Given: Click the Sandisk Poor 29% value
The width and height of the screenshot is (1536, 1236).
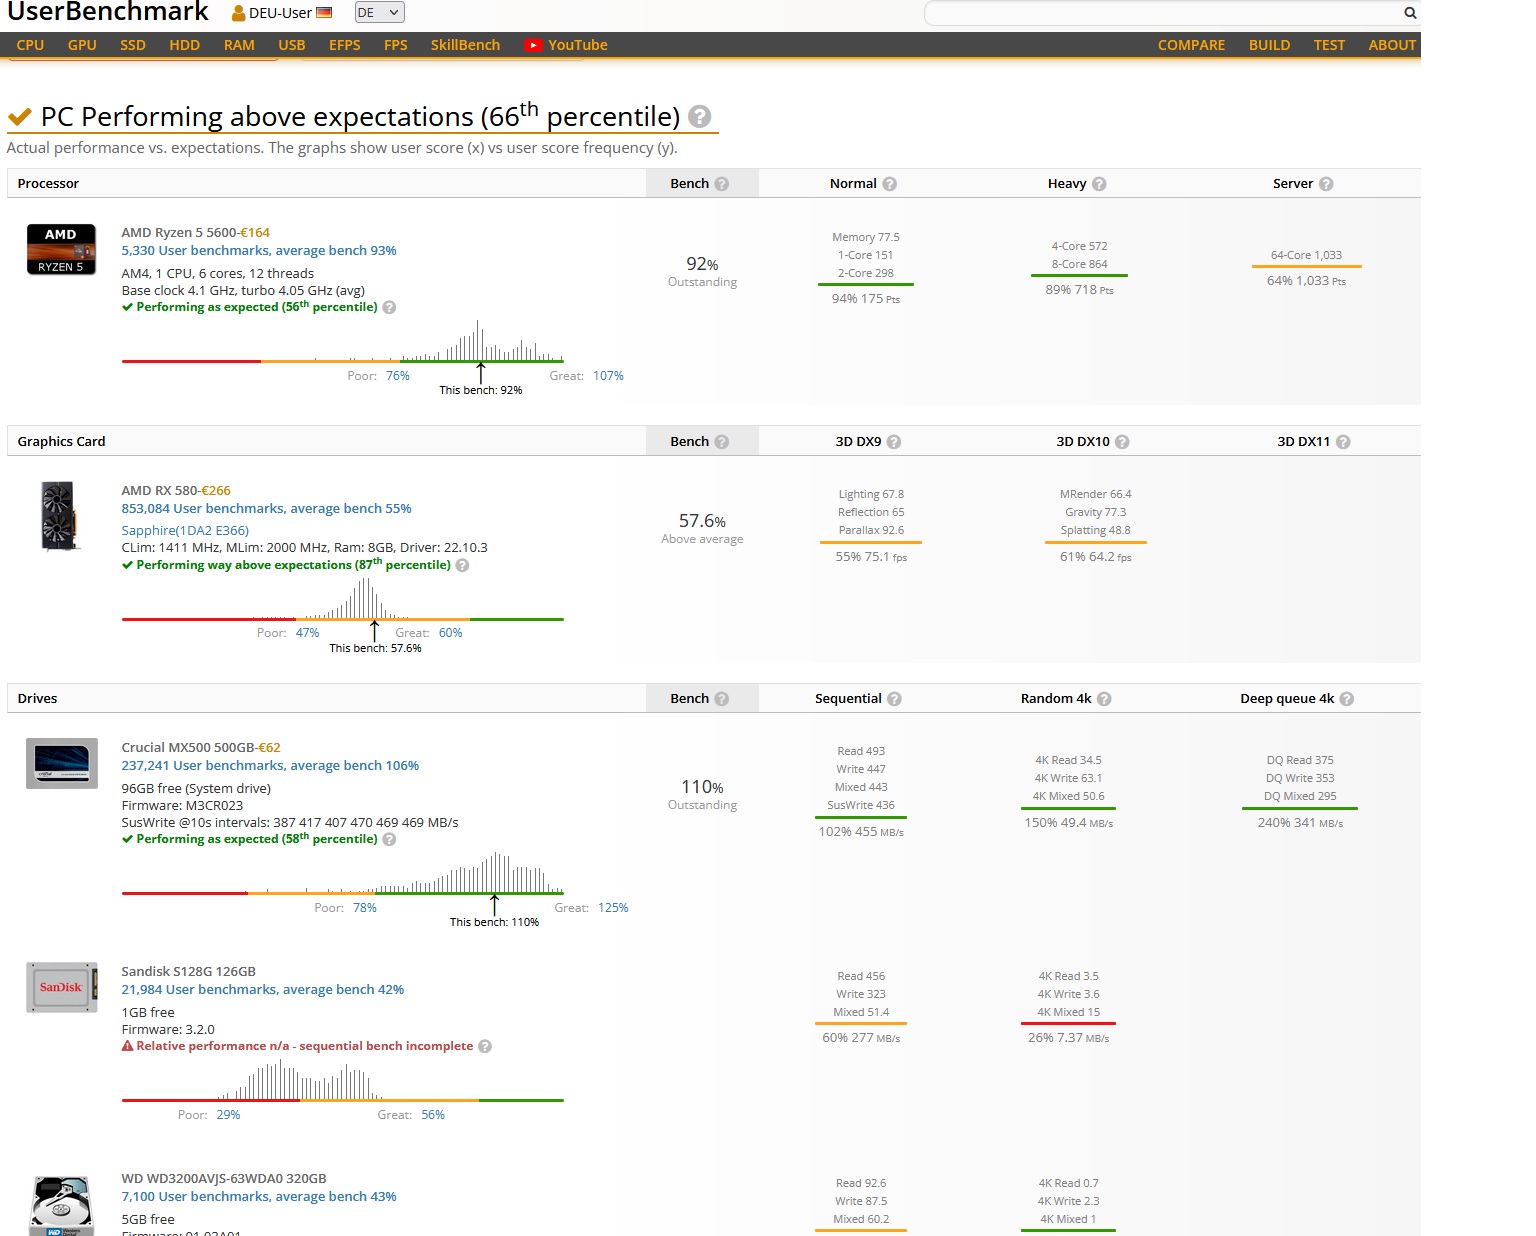Looking at the screenshot, I should (228, 1115).
